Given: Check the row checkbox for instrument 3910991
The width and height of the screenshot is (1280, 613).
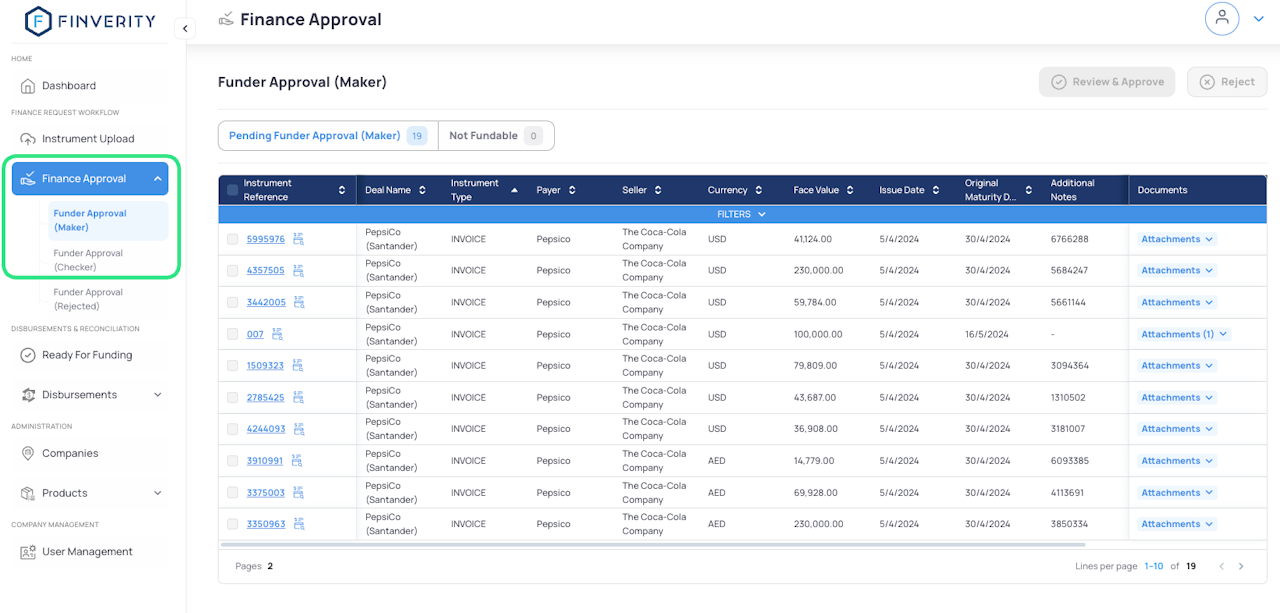Looking at the screenshot, I should pos(233,461).
